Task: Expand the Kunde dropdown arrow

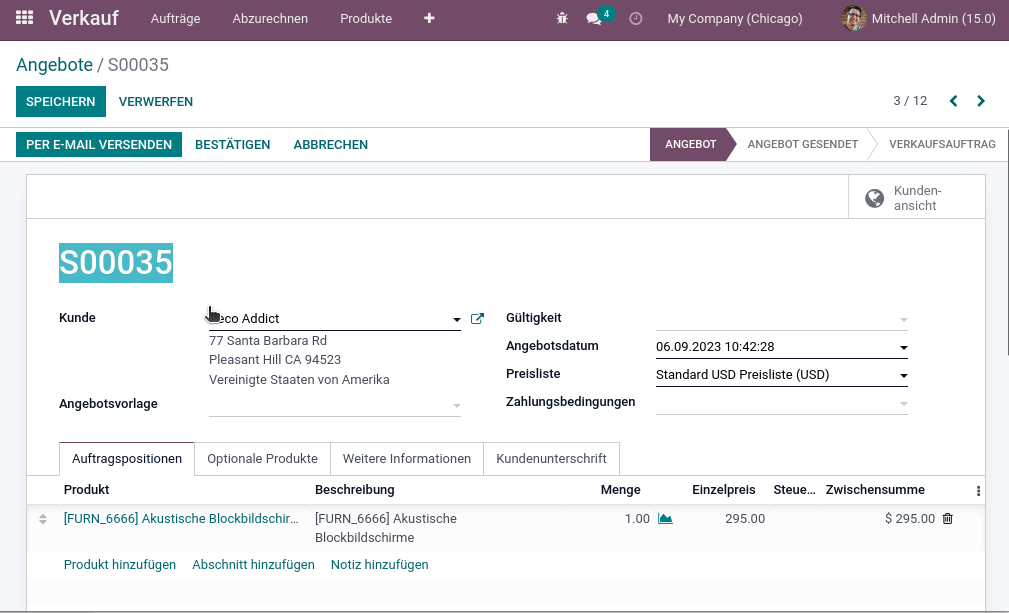Action: click(456, 319)
